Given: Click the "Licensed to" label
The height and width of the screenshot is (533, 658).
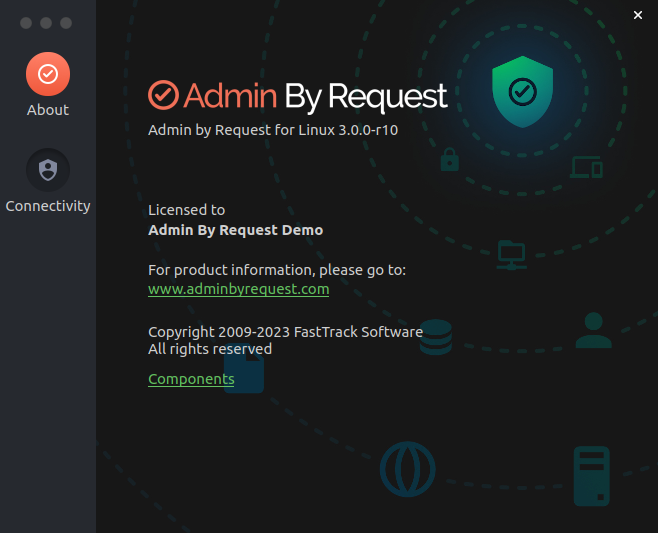Looking at the screenshot, I should [186, 210].
